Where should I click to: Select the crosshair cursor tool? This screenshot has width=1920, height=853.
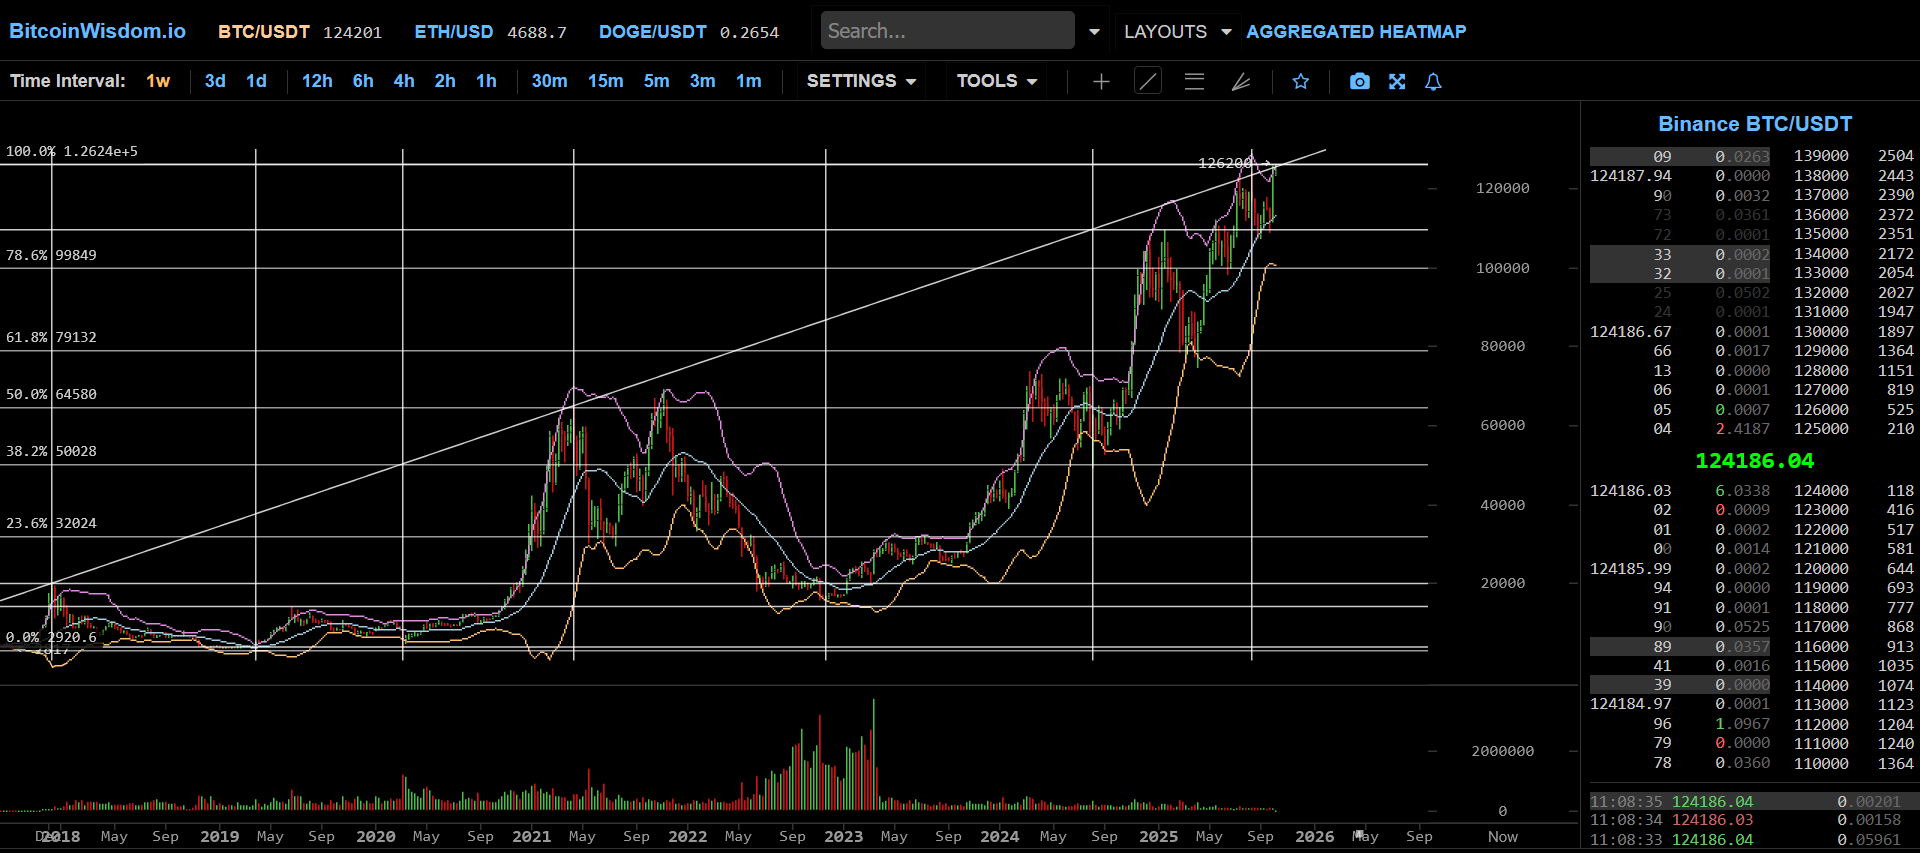click(1101, 82)
